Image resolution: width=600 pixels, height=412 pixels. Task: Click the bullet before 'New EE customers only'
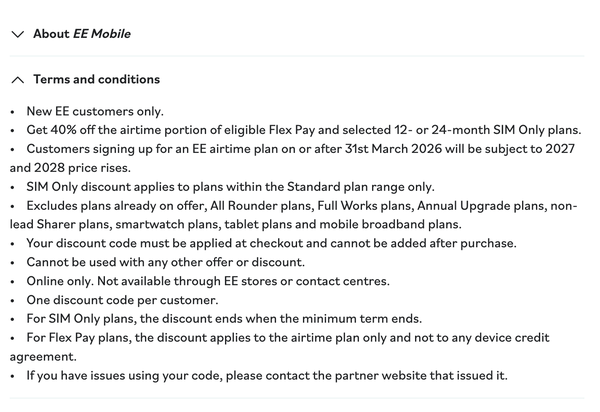pyautogui.click(x=13, y=112)
